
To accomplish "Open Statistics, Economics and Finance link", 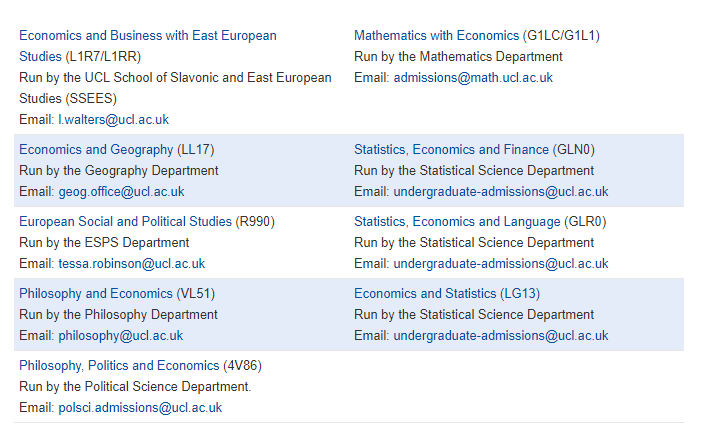I will 451,150.
